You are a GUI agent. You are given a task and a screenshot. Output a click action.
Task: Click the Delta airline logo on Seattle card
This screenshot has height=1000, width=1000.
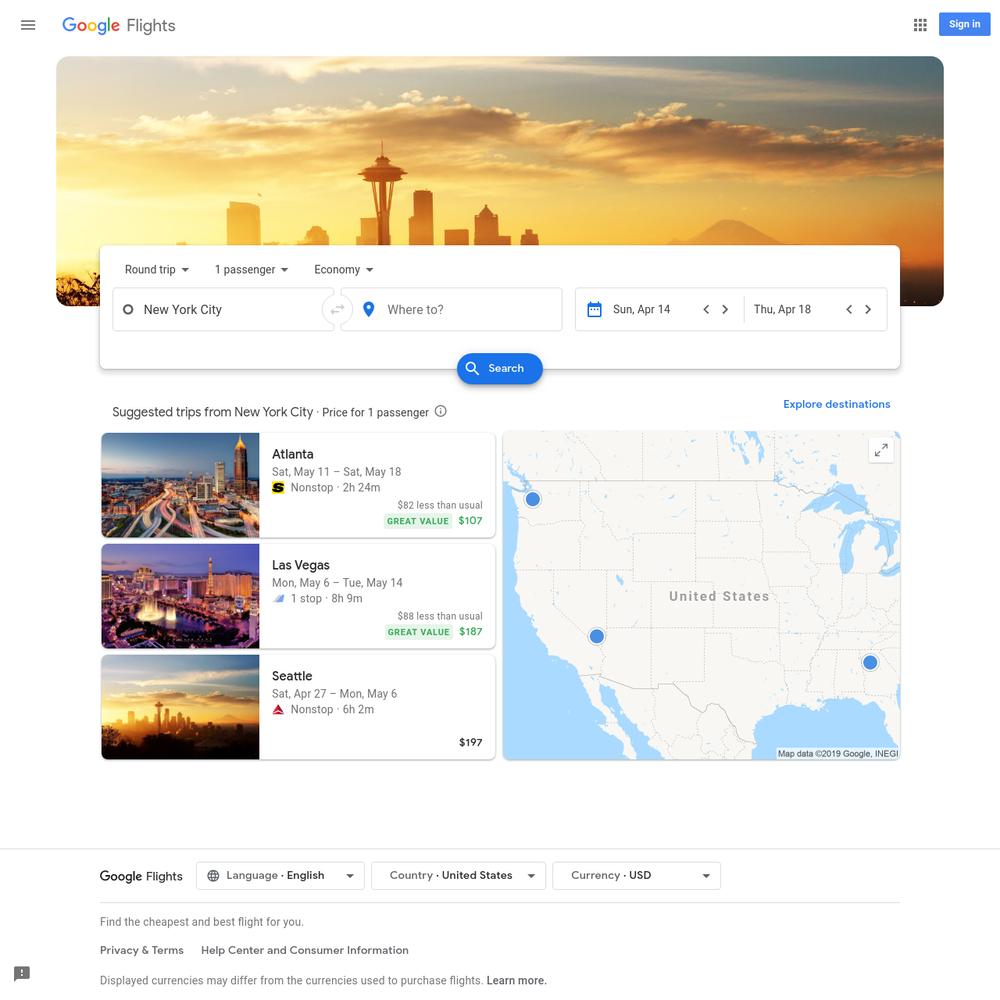tap(278, 710)
